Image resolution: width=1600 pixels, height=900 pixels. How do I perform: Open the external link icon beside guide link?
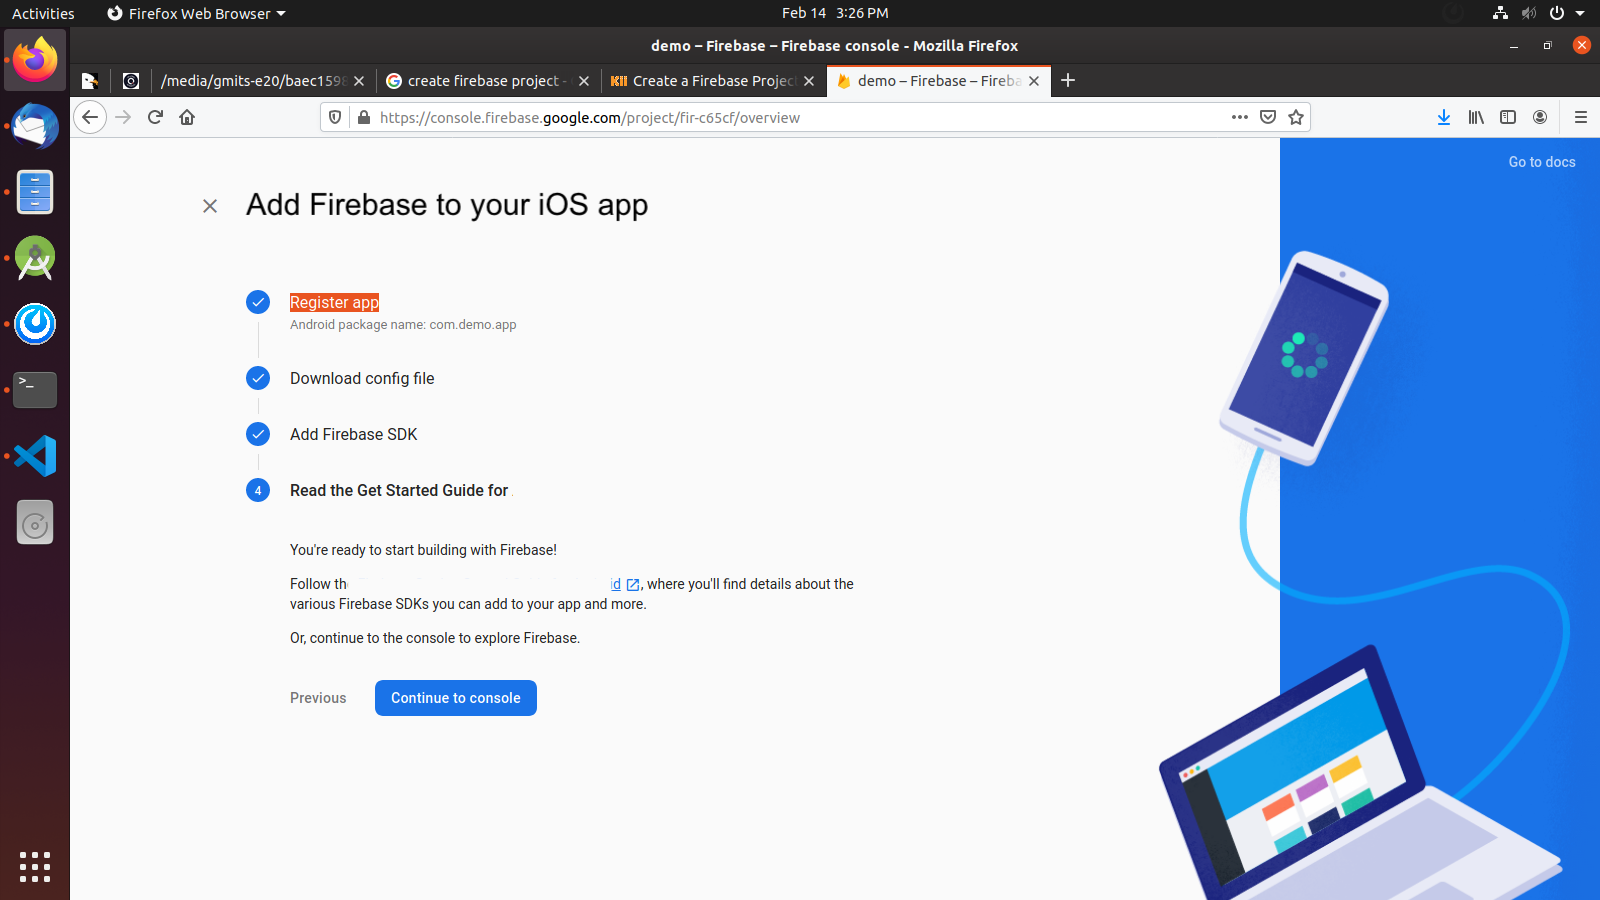coord(633,585)
